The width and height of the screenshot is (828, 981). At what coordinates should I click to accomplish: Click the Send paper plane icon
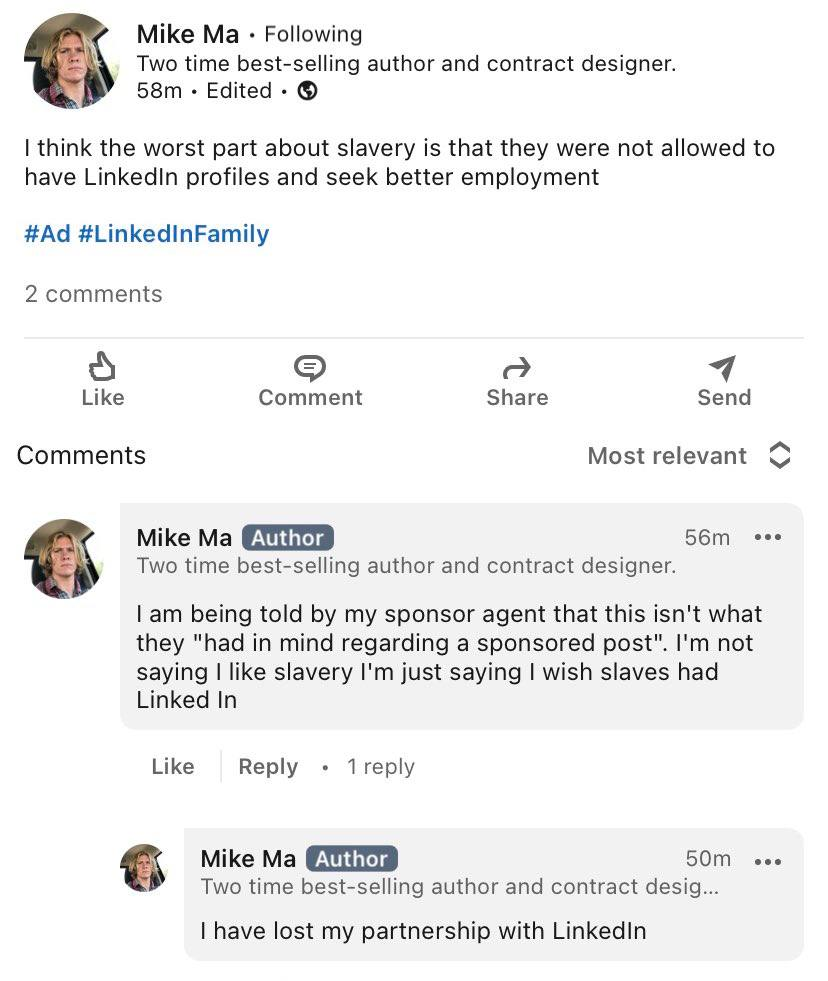[723, 368]
